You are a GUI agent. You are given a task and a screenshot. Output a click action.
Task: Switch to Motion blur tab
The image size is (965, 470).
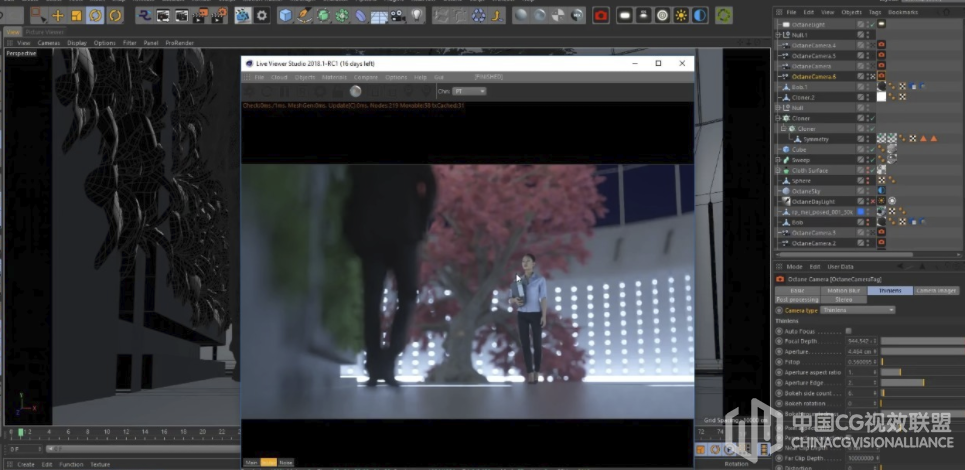[x=843, y=290]
